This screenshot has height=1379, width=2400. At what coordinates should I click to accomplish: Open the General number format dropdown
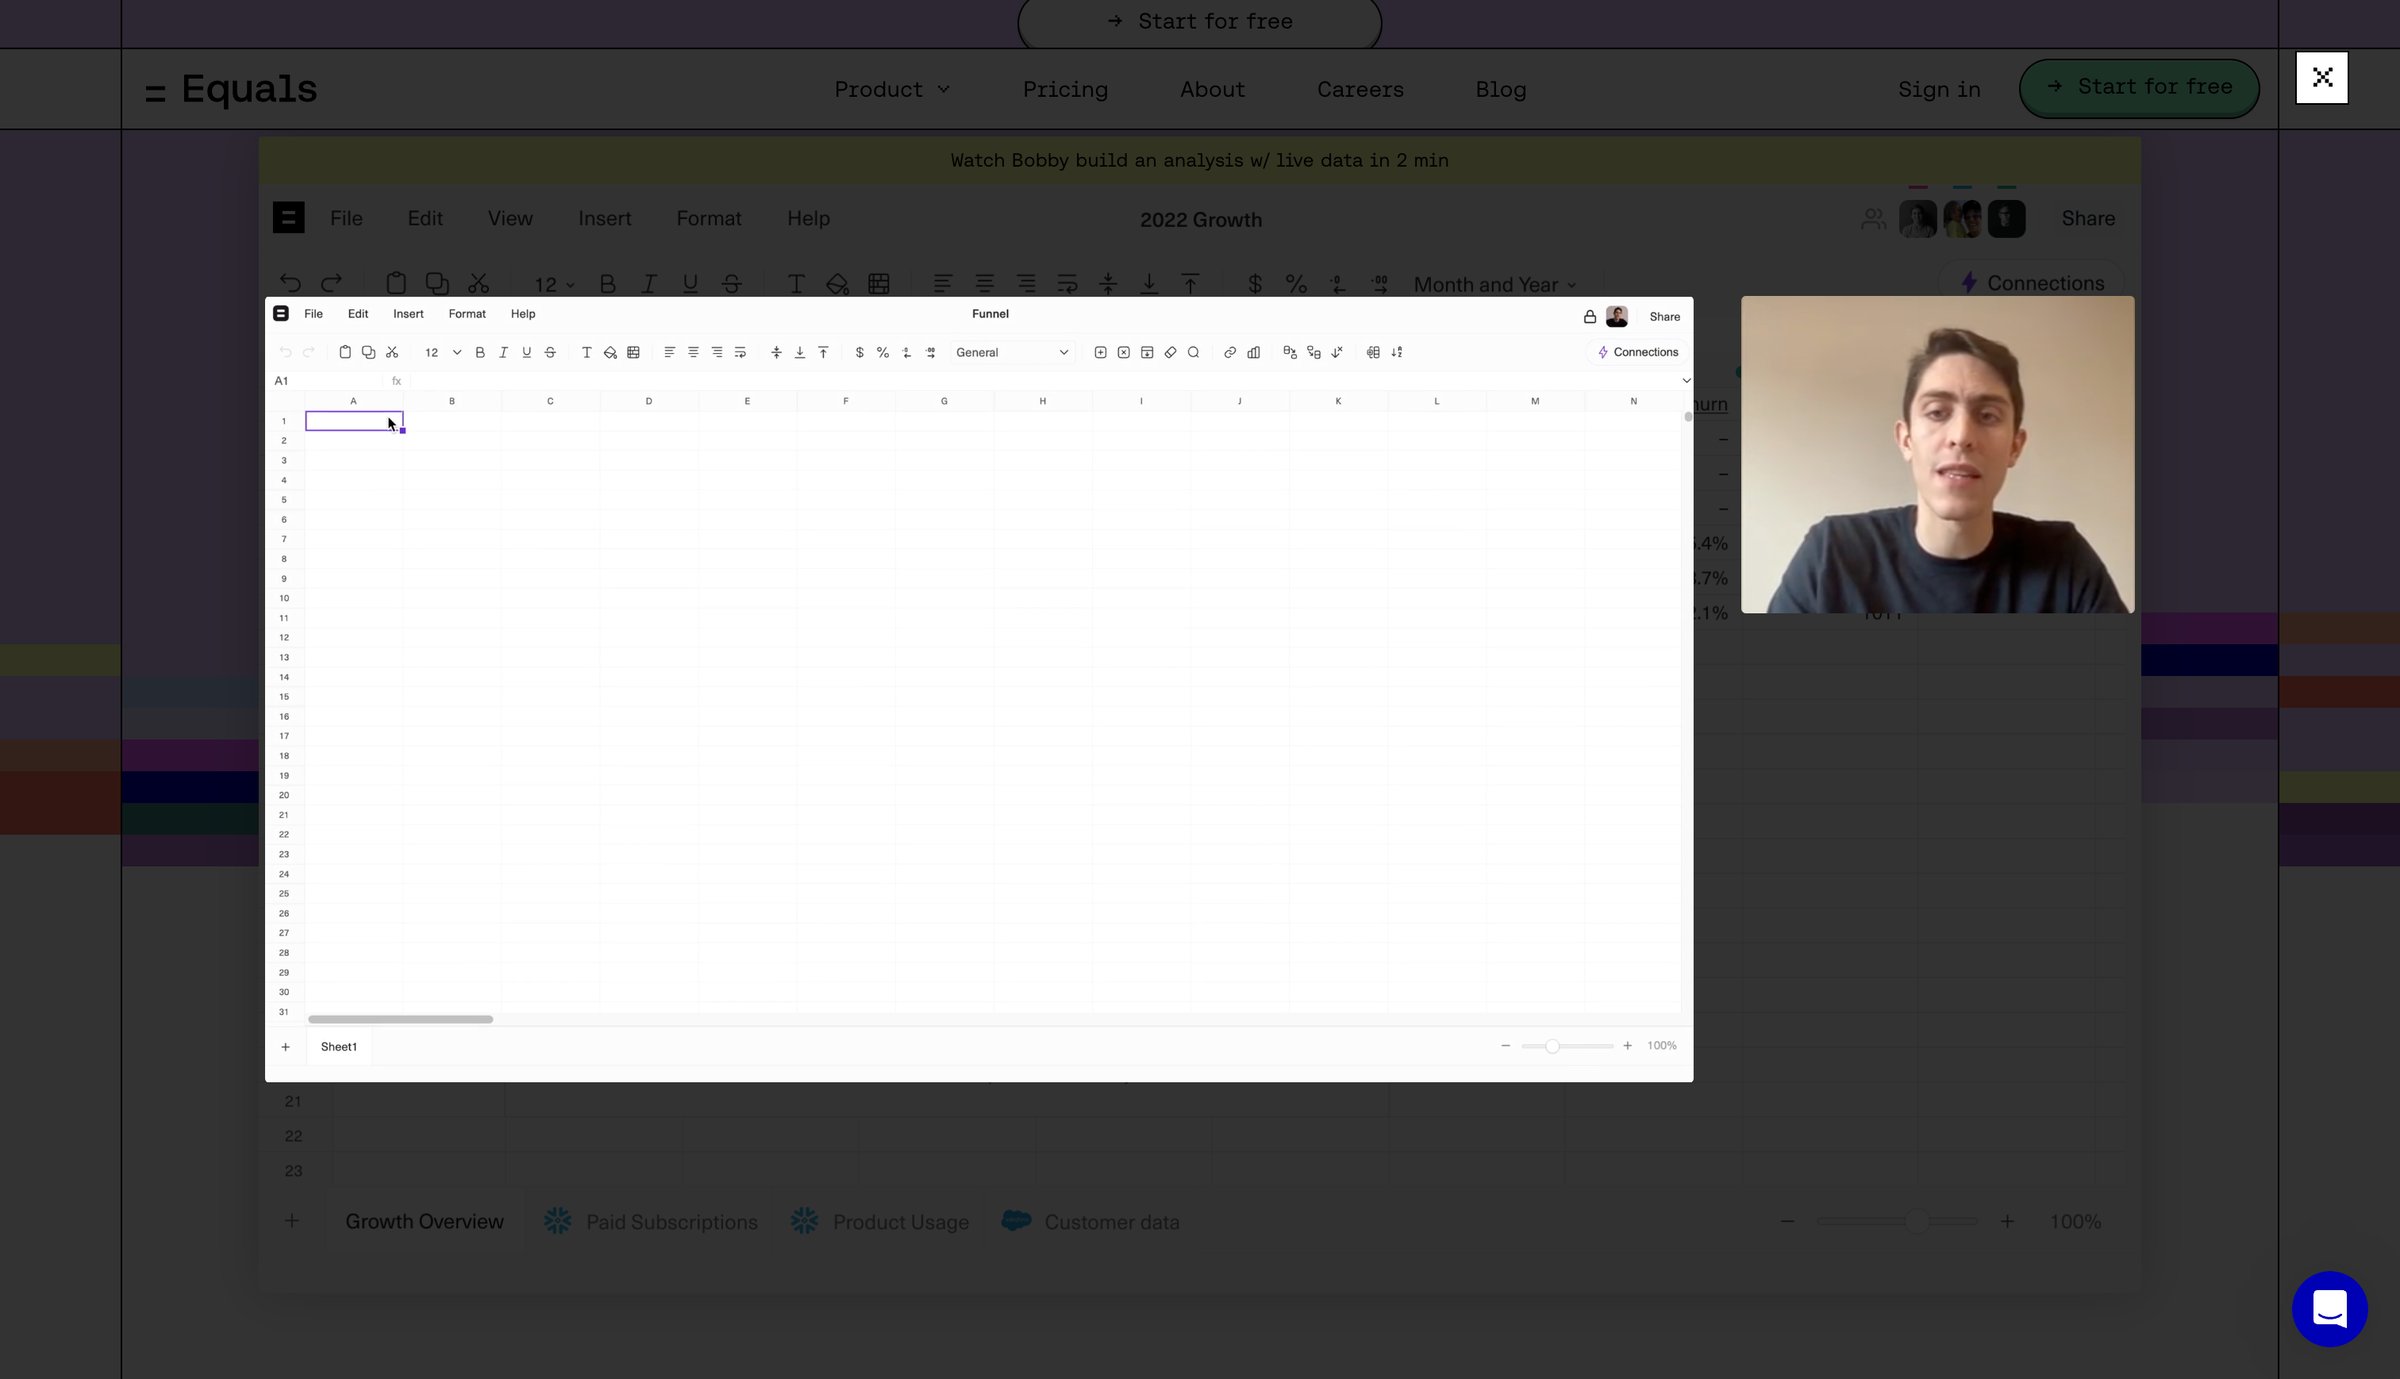tap(1012, 352)
